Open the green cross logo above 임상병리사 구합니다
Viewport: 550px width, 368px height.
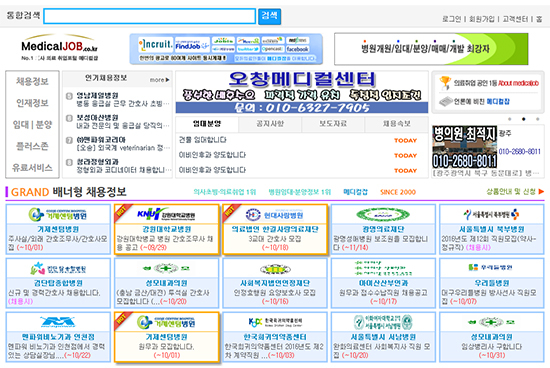pos(491,322)
